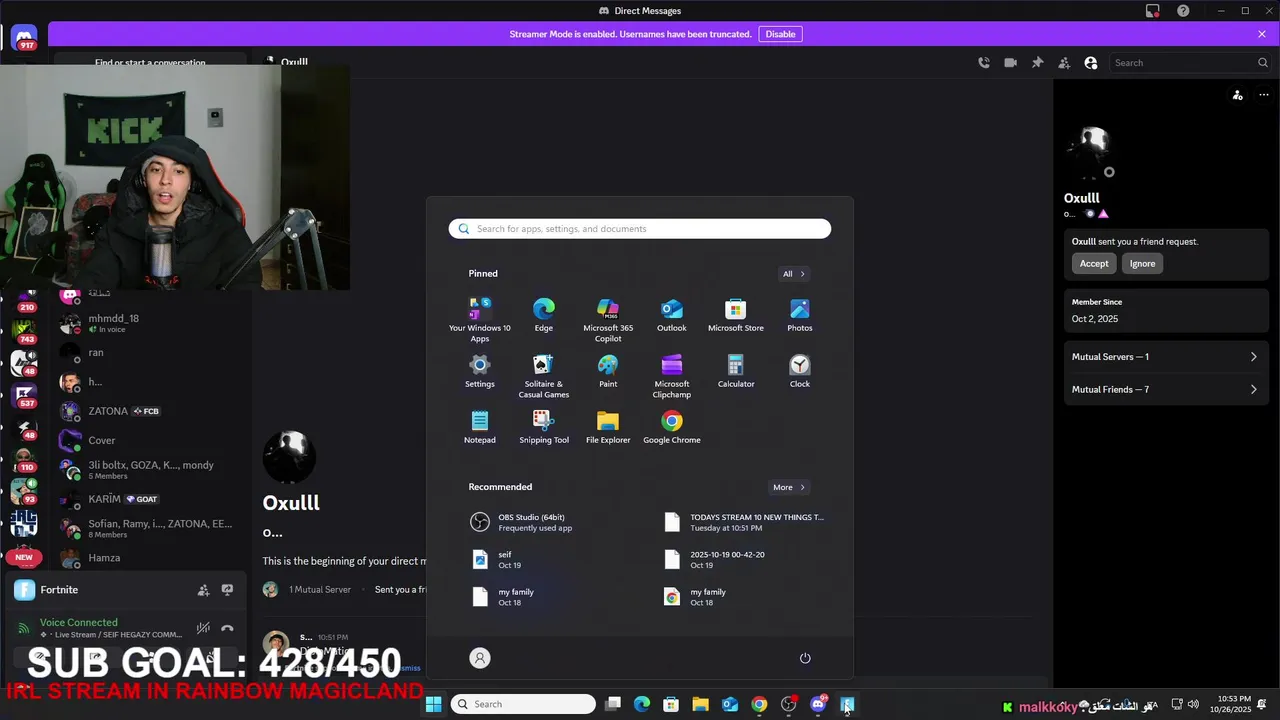1280x720 pixels.
Task: Add friends to DM icon
Action: click(x=1064, y=63)
